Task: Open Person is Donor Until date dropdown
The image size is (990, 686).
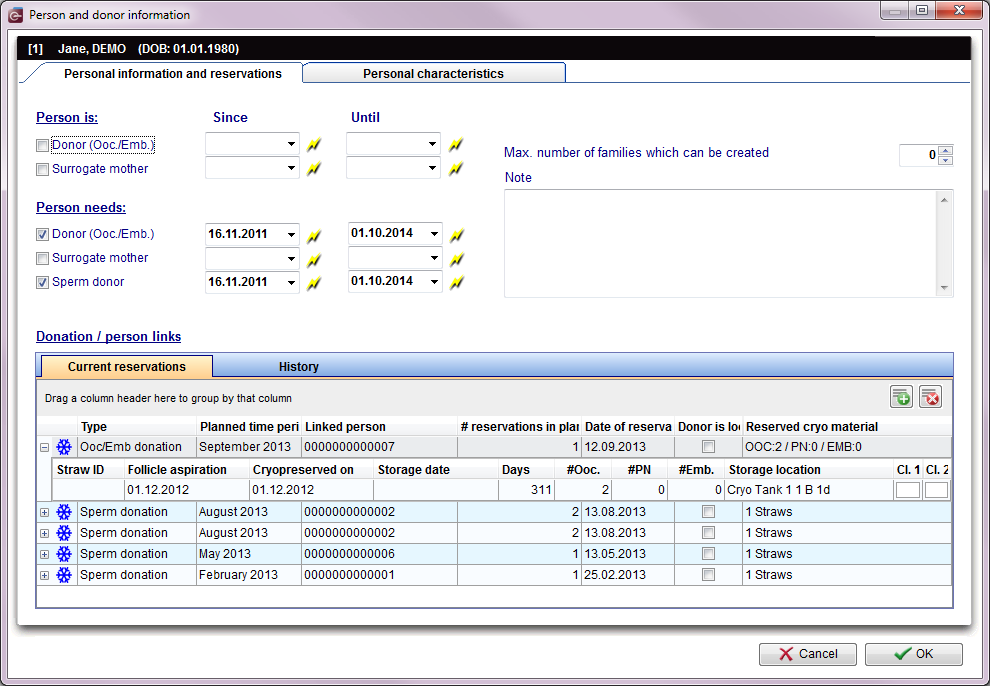Action: [432, 145]
